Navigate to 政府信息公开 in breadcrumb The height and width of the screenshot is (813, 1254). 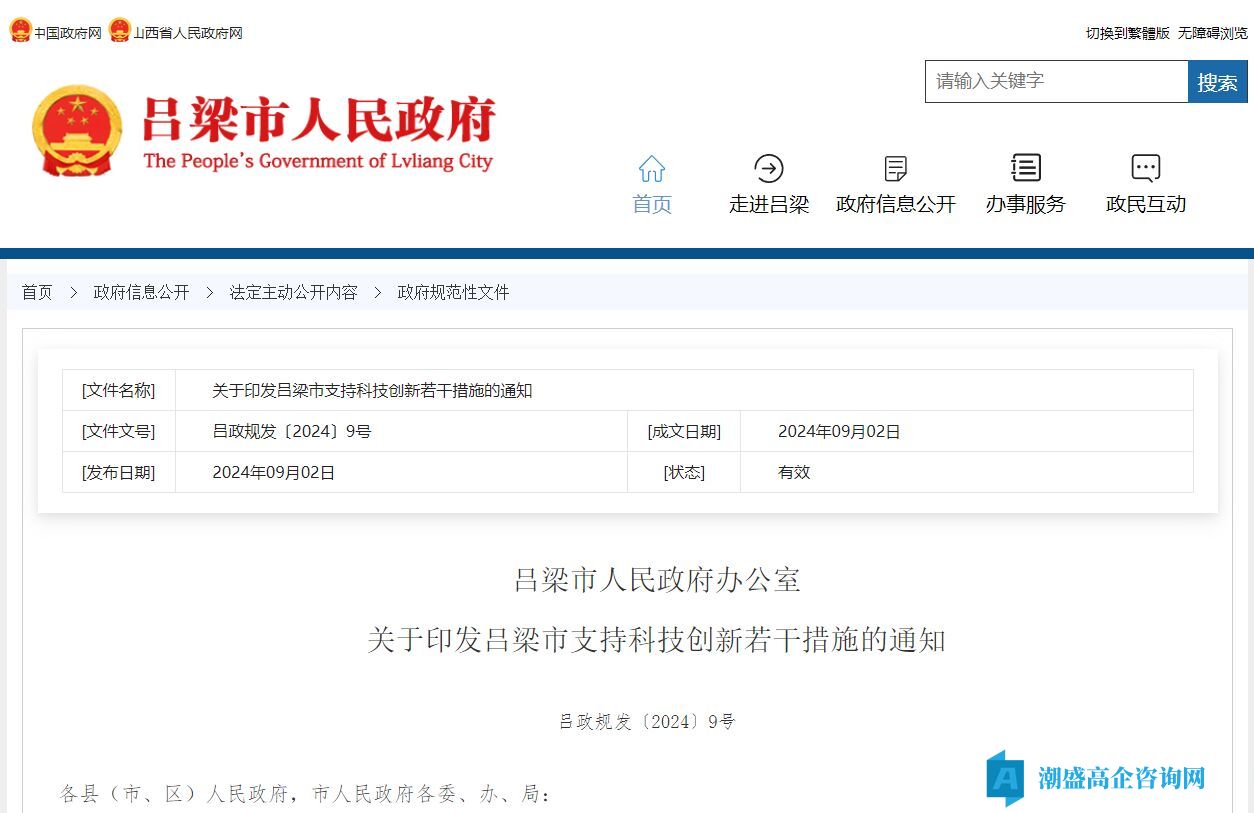(140, 292)
